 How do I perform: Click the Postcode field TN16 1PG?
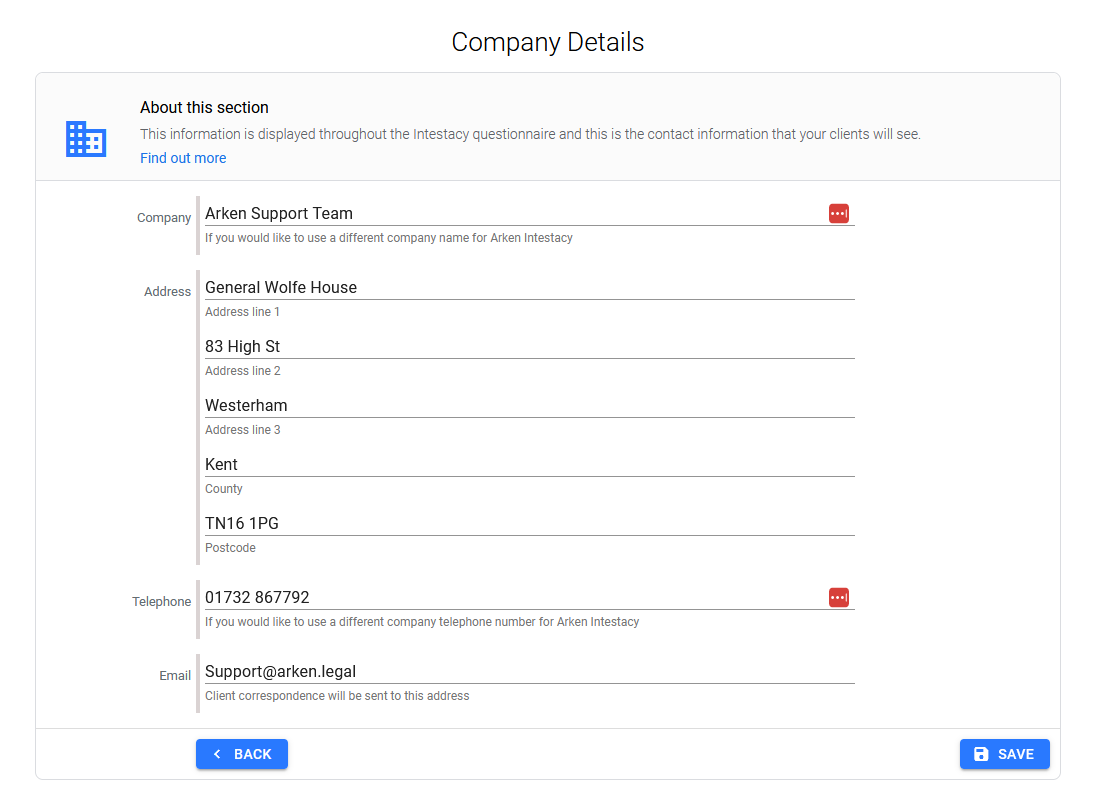coord(529,523)
